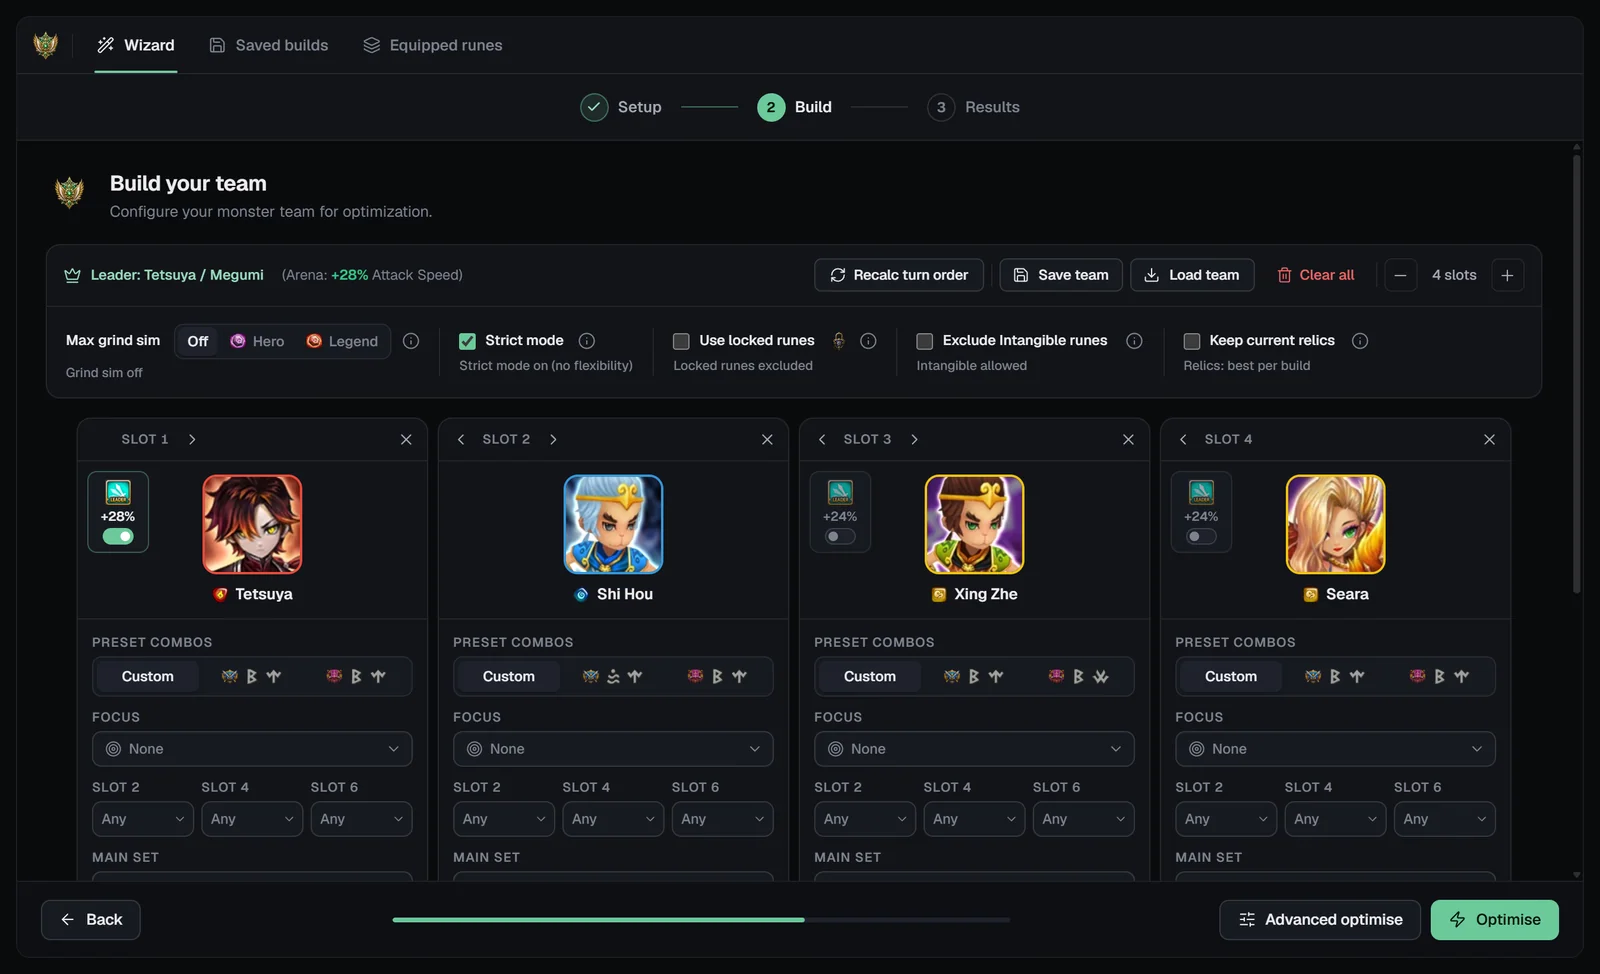
Task: Open Focus dropdown for Tetsuya
Action: coord(252,749)
